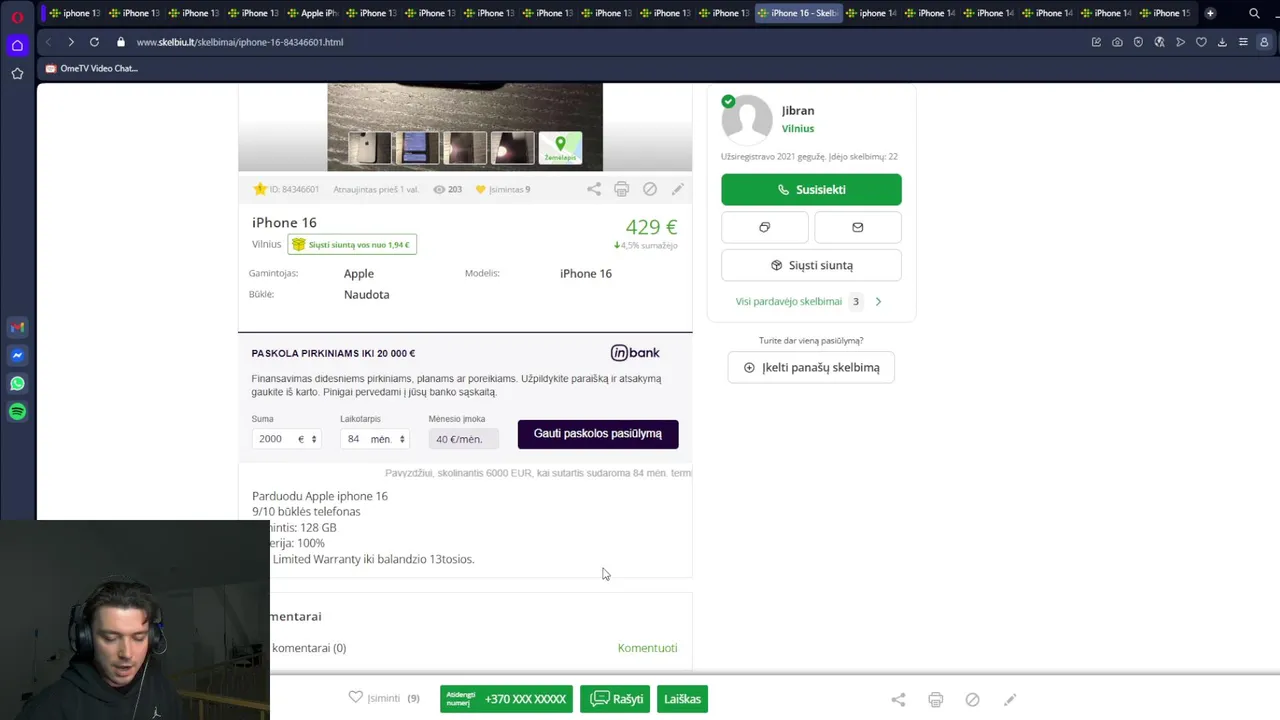Switch to the first lowercase iphone 13 tab
Image resolution: width=1280 pixels, height=720 pixels.
(75, 13)
